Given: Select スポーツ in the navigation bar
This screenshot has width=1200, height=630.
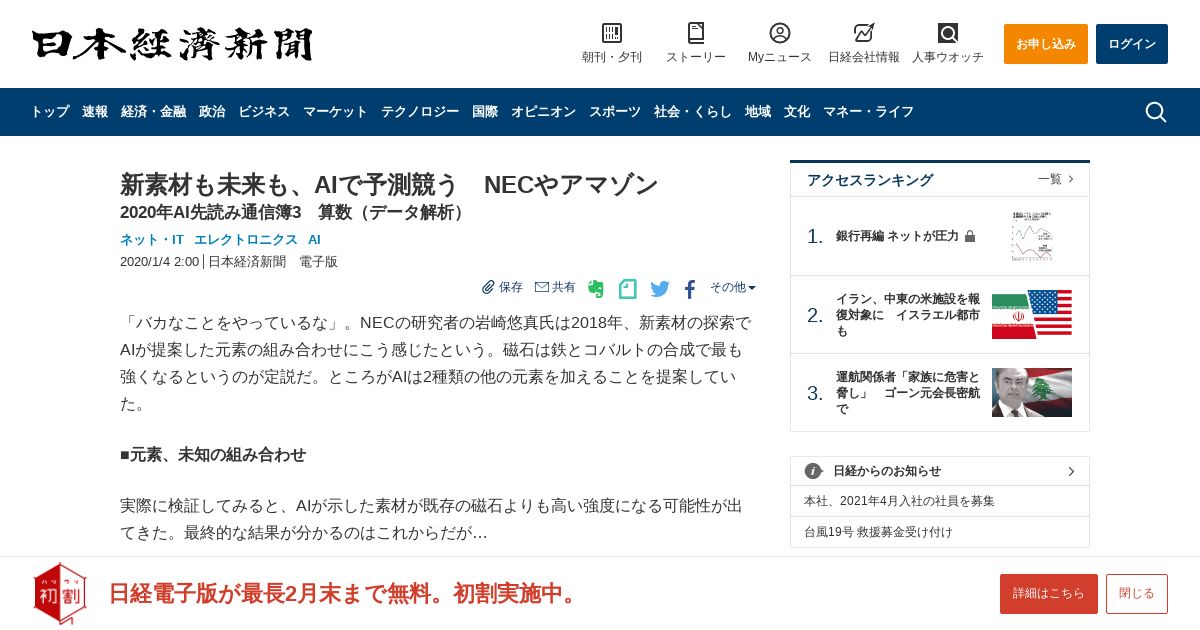Looking at the screenshot, I should click(615, 112).
